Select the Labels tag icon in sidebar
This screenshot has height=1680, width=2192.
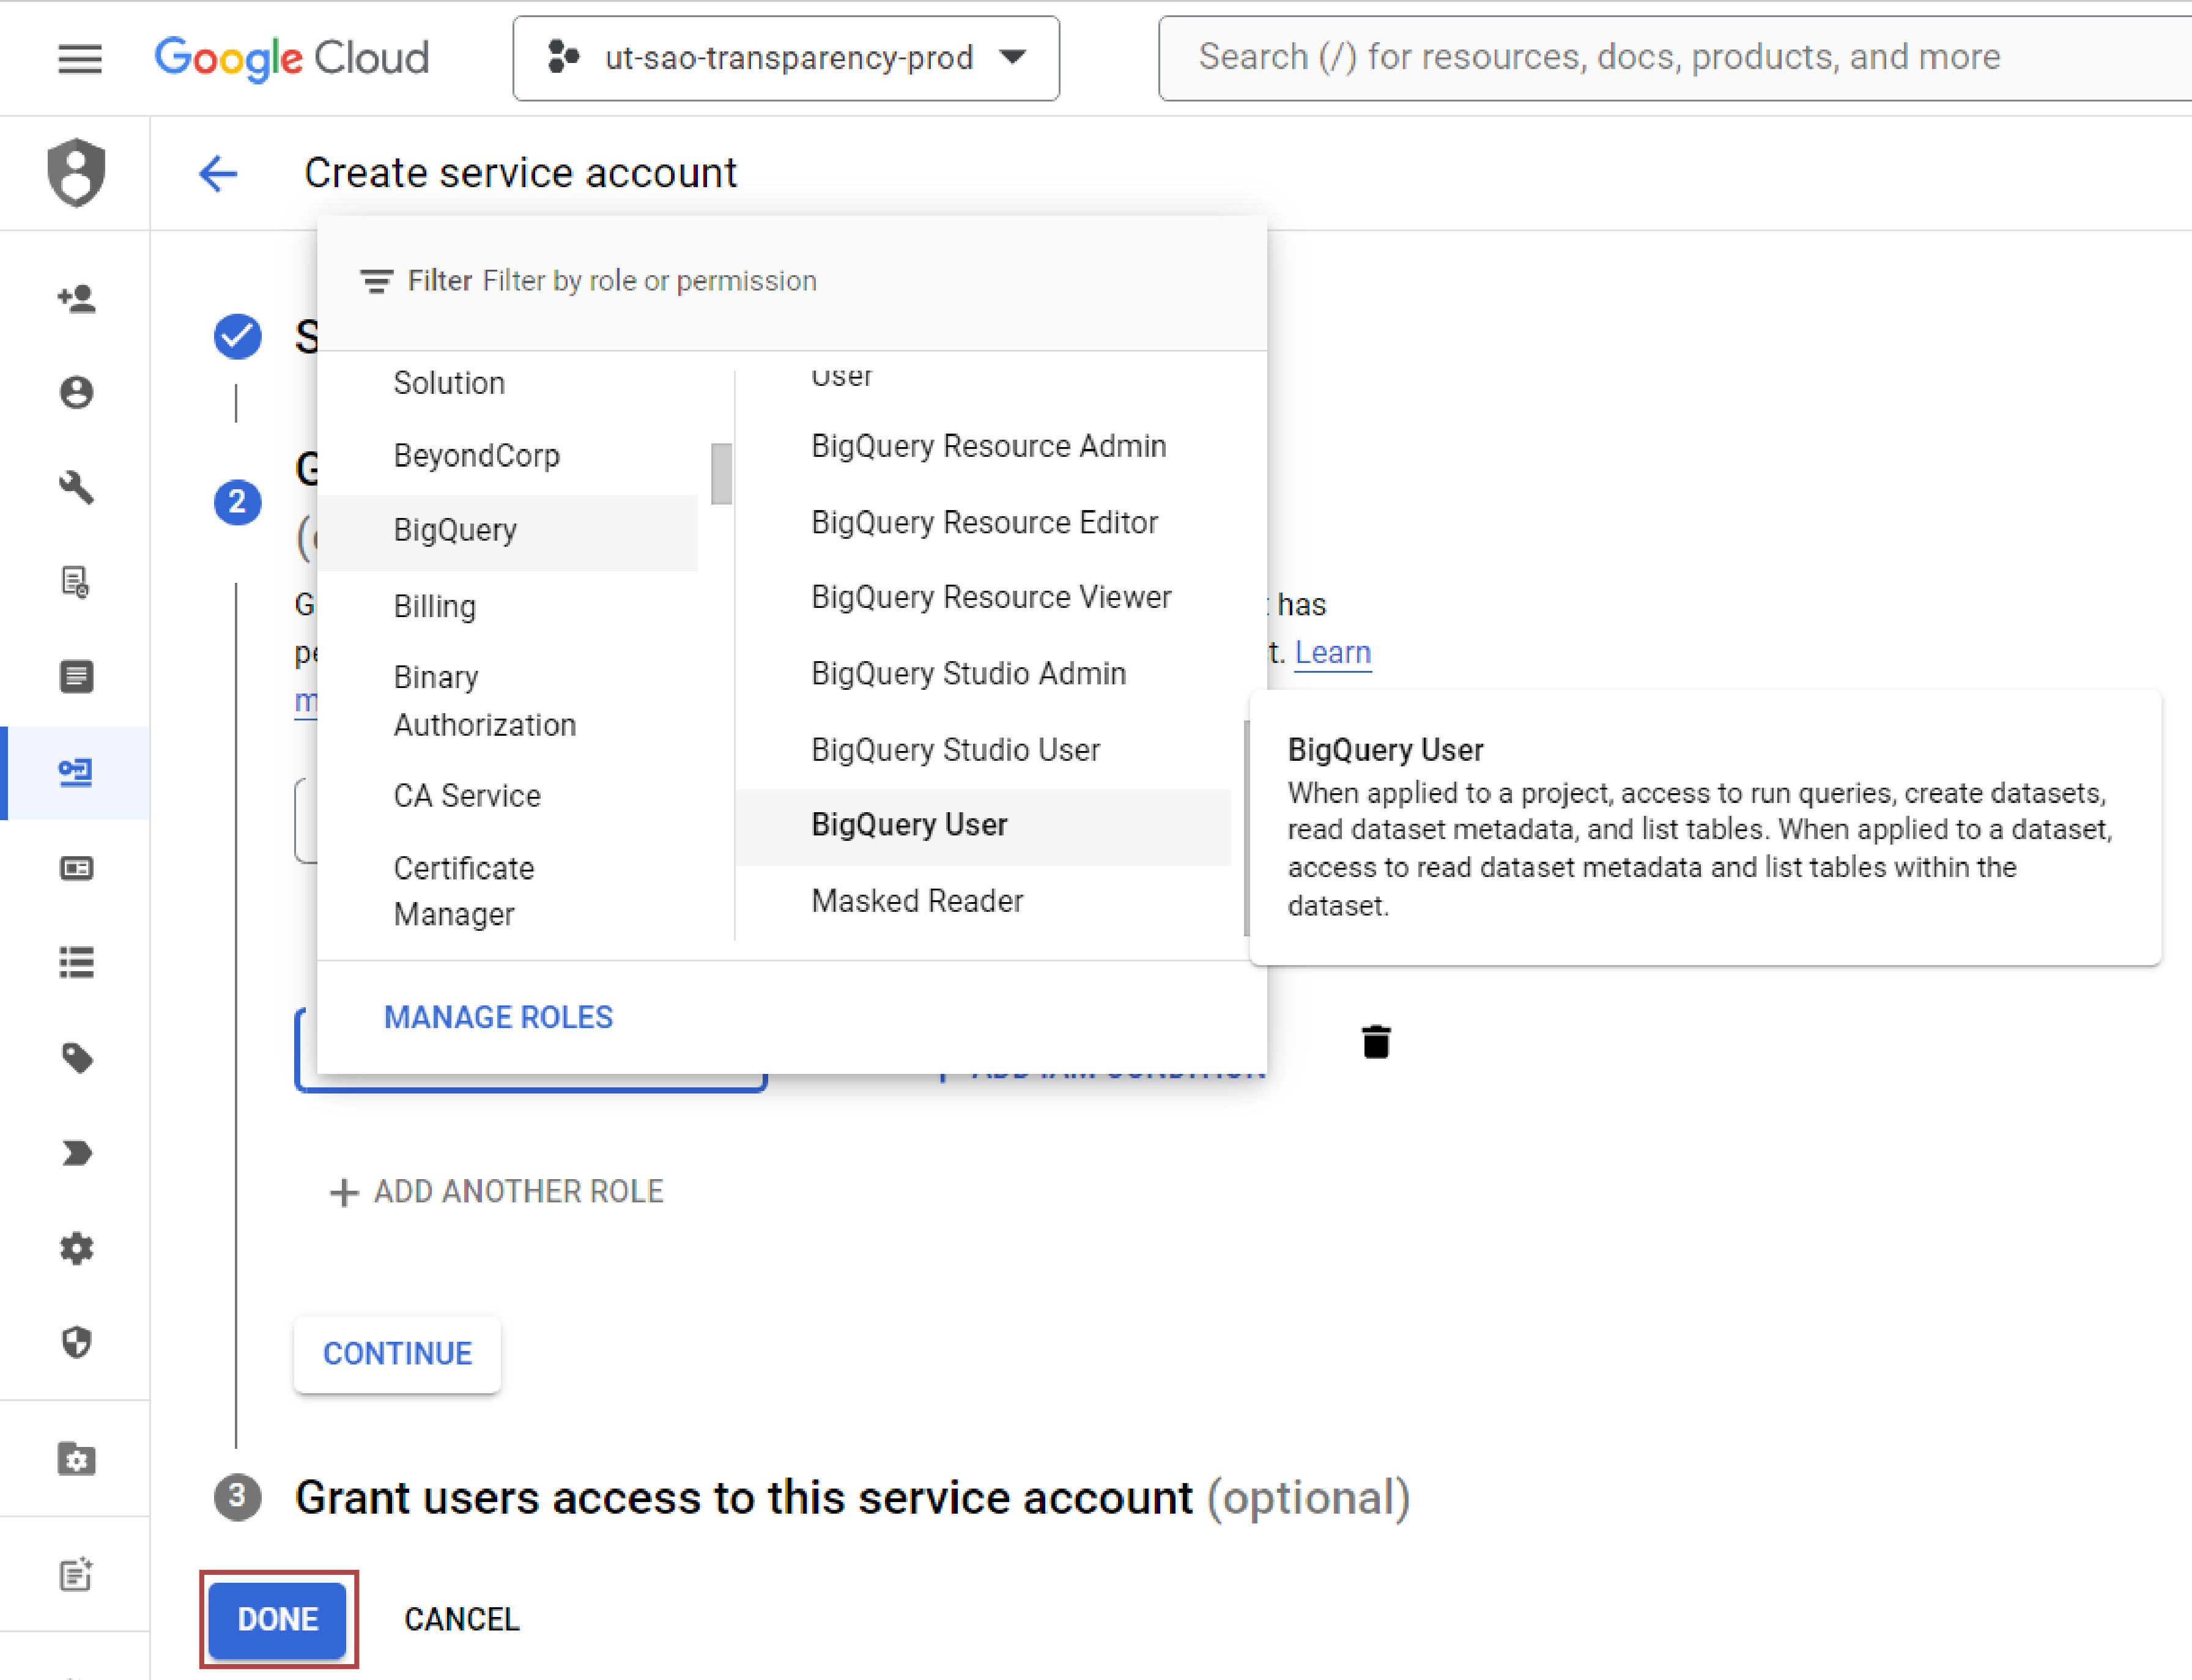pyautogui.click(x=77, y=1057)
